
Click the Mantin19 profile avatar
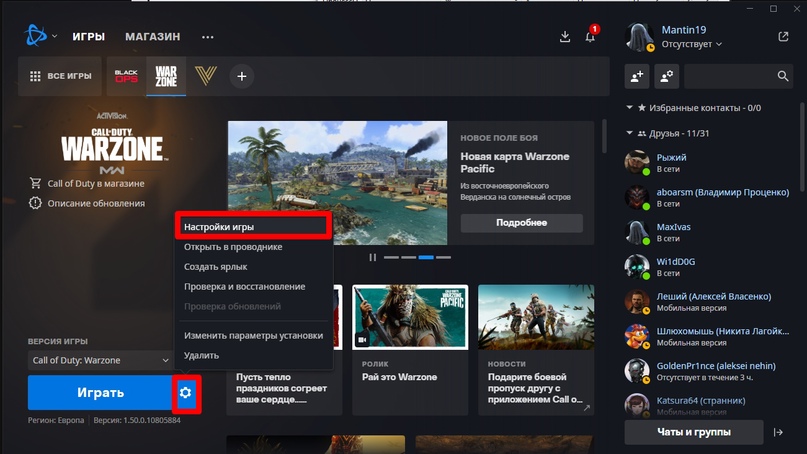[x=639, y=37]
